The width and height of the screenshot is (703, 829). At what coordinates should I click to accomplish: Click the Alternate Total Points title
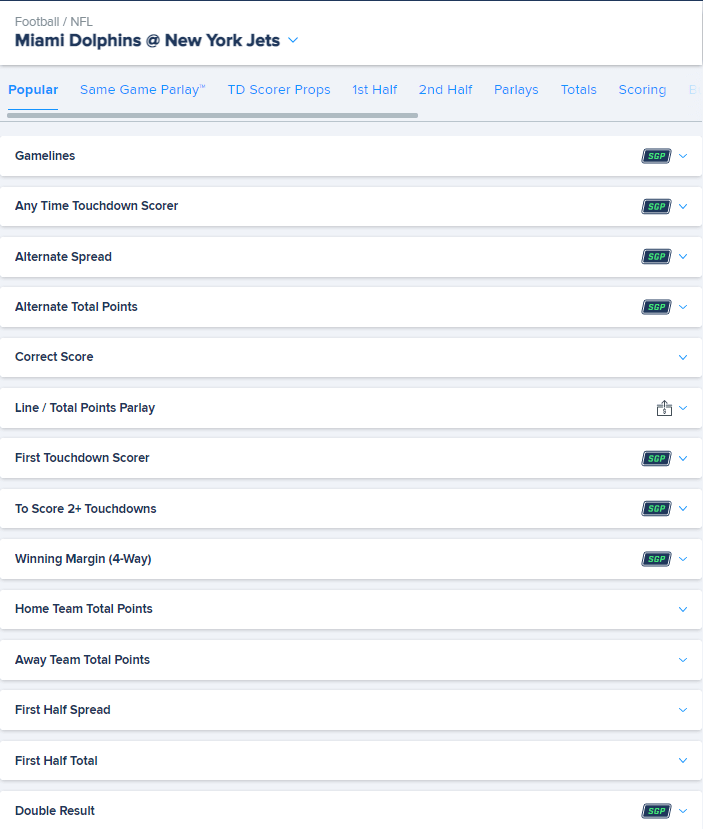[76, 307]
